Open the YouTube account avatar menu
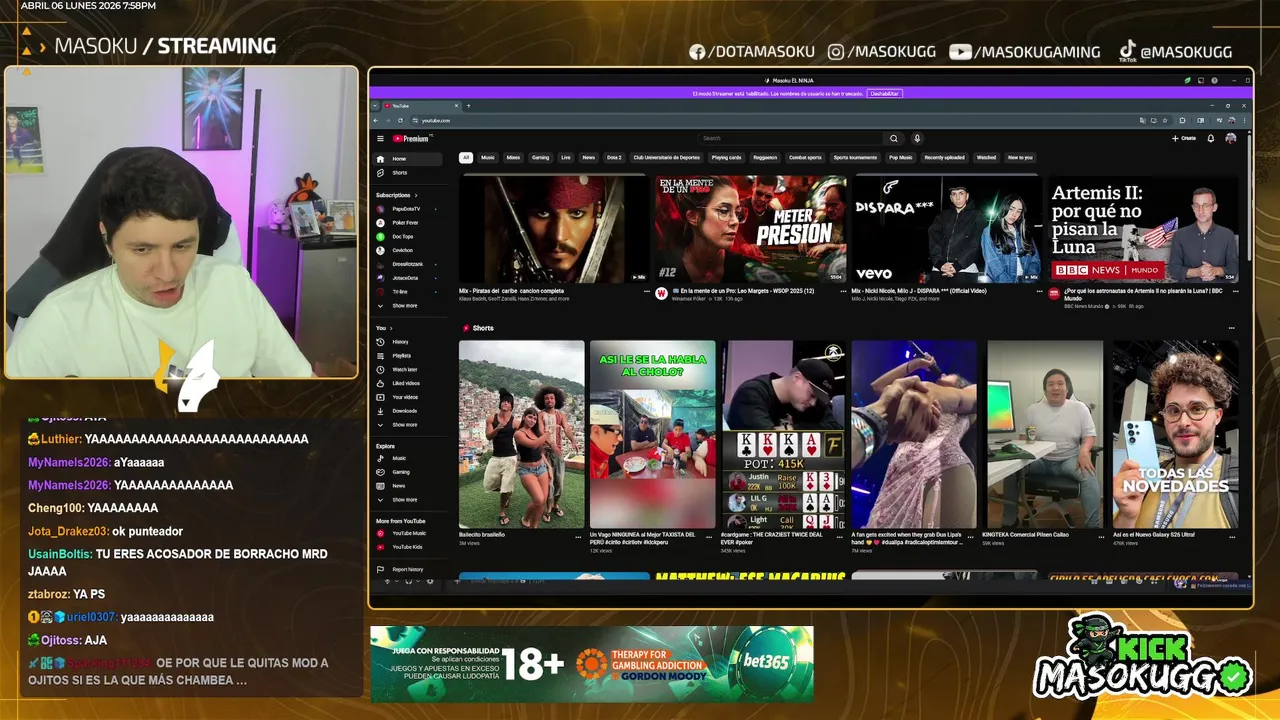 coord(1231,139)
